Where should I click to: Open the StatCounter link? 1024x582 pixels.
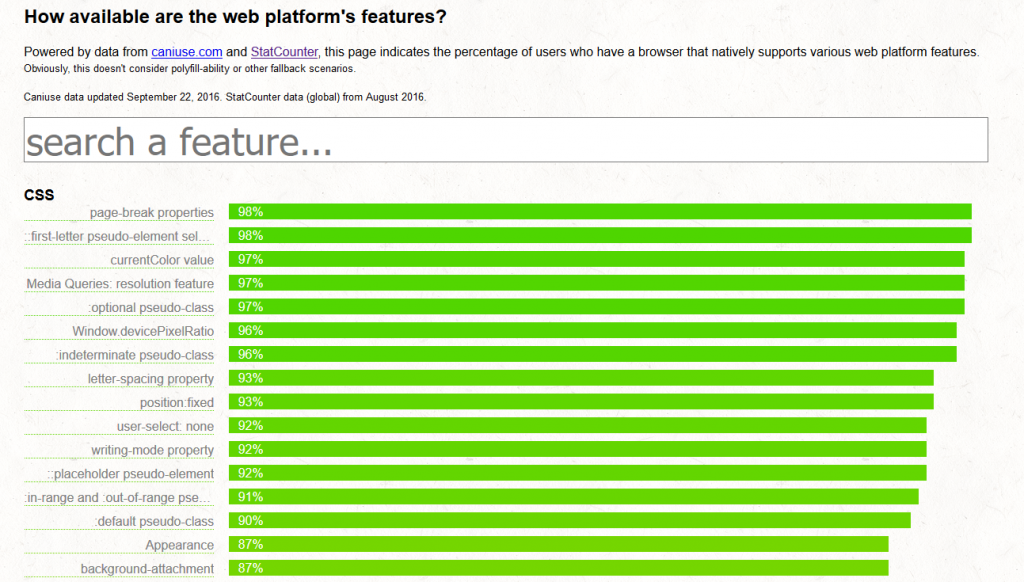pos(284,52)
